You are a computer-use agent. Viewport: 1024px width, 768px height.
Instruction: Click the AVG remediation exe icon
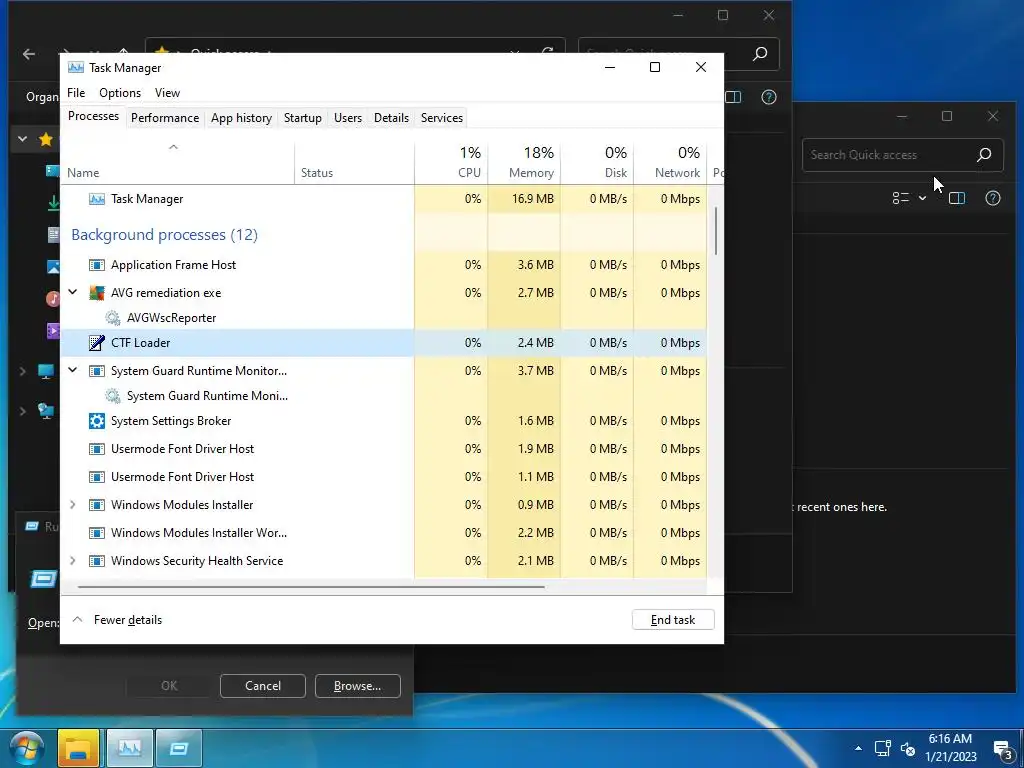(x=97, y=293)
